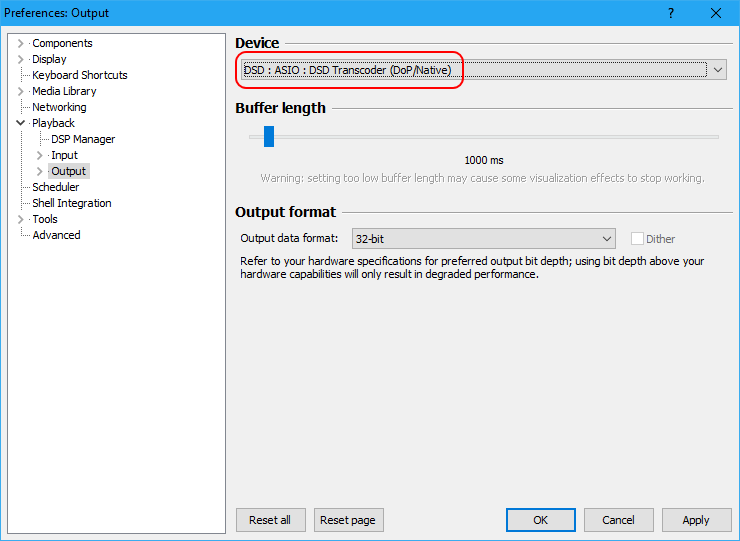Expand the Input node under Playback
This screenshot has width=740, height=541.
click(40, 155)
